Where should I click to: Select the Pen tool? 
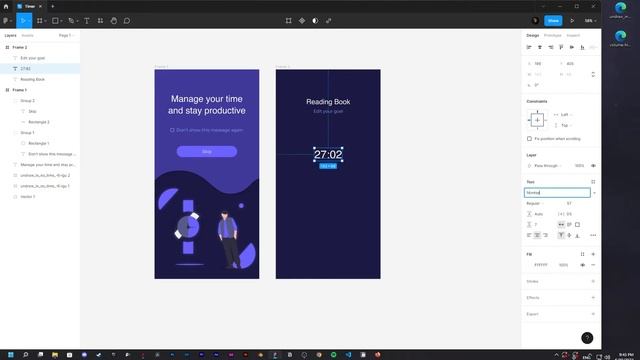[x=71, y=20]
